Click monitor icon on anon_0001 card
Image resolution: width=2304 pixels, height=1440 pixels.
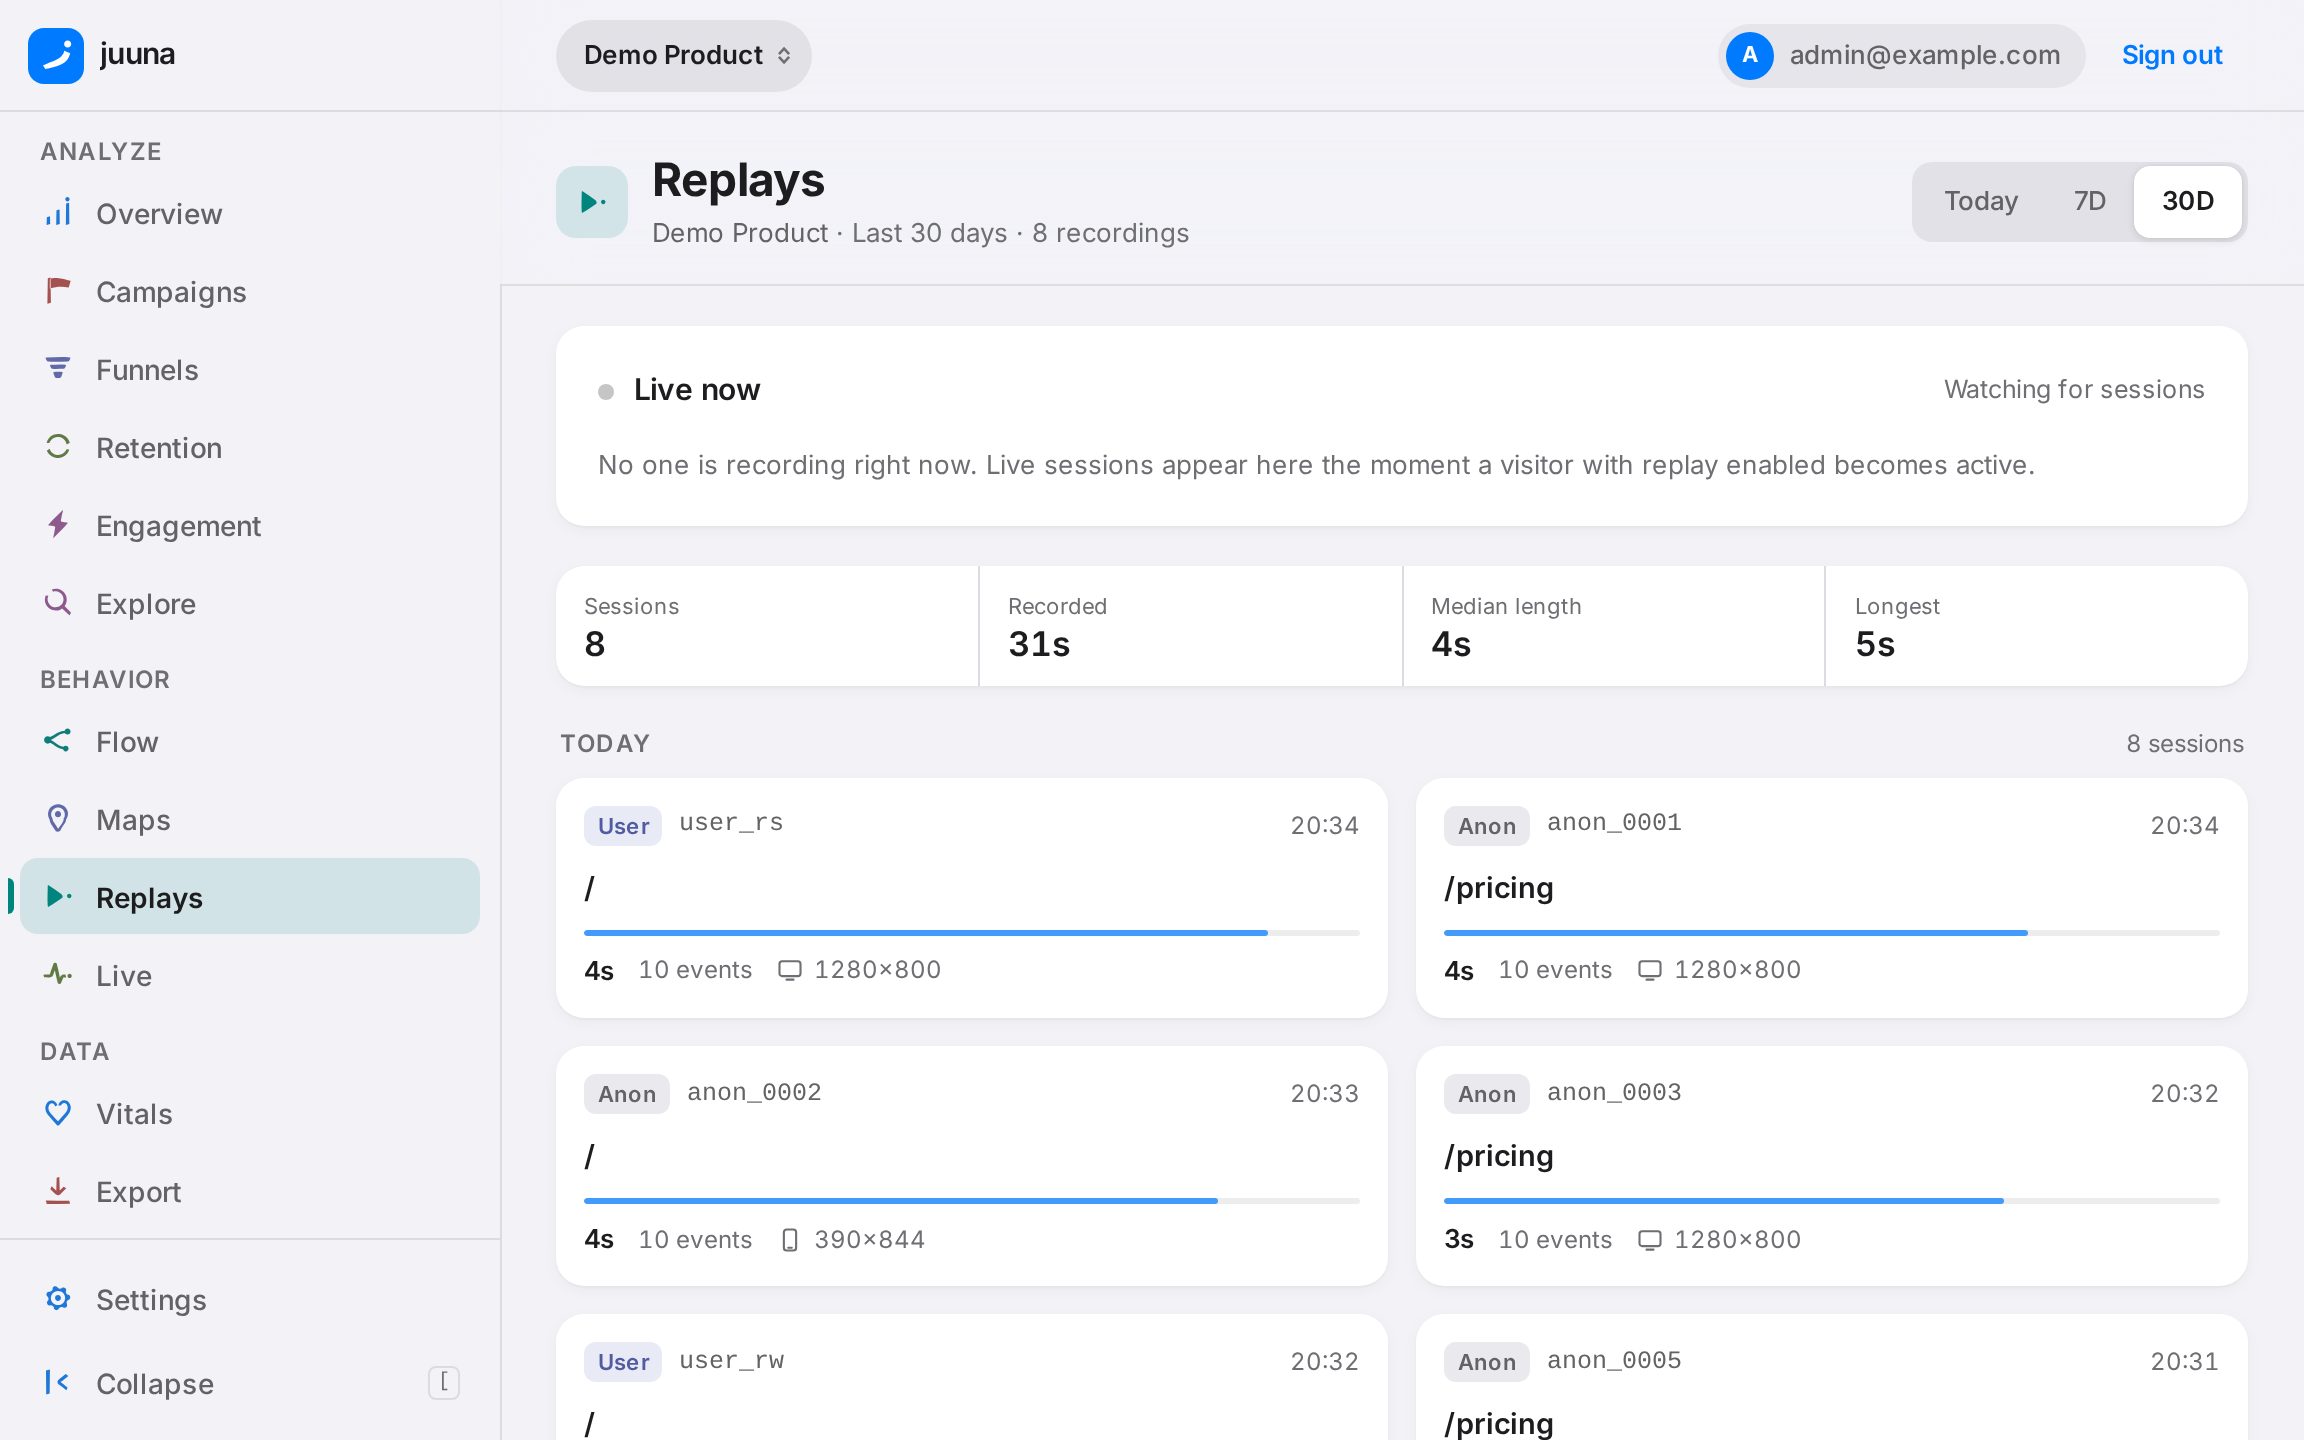(x=1650, y=970)
